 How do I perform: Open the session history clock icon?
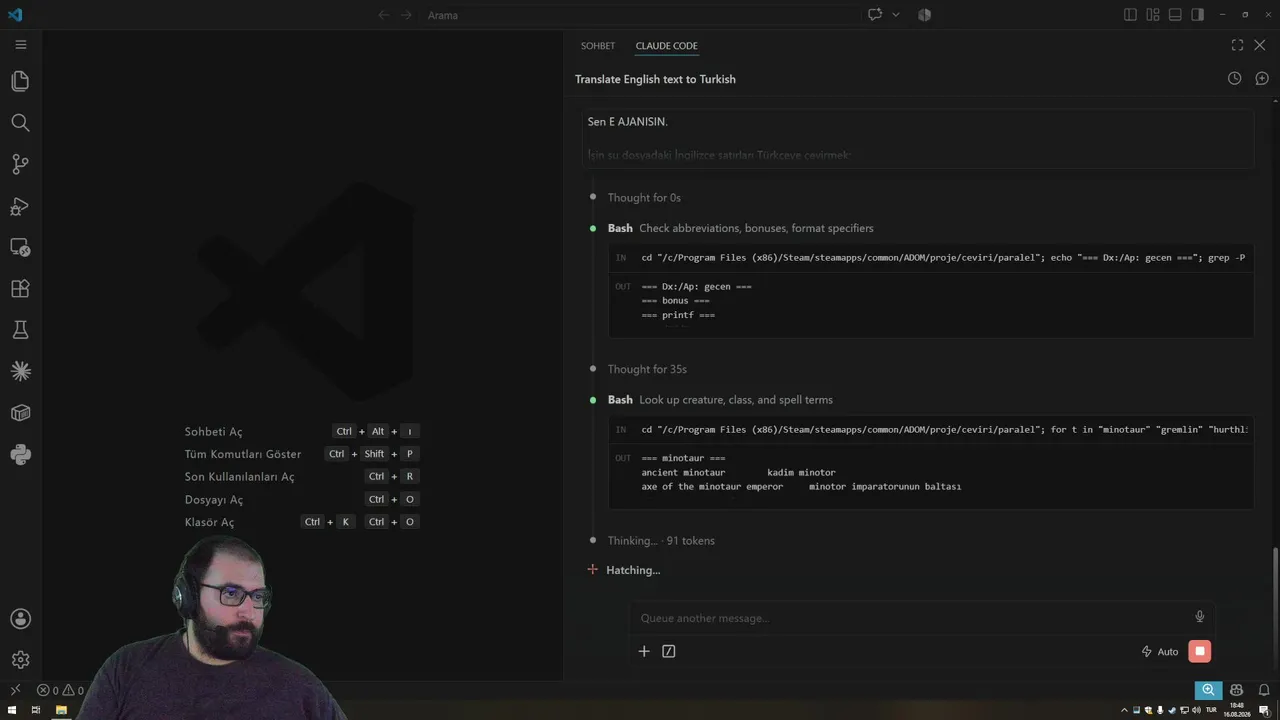click(1235, 78)
